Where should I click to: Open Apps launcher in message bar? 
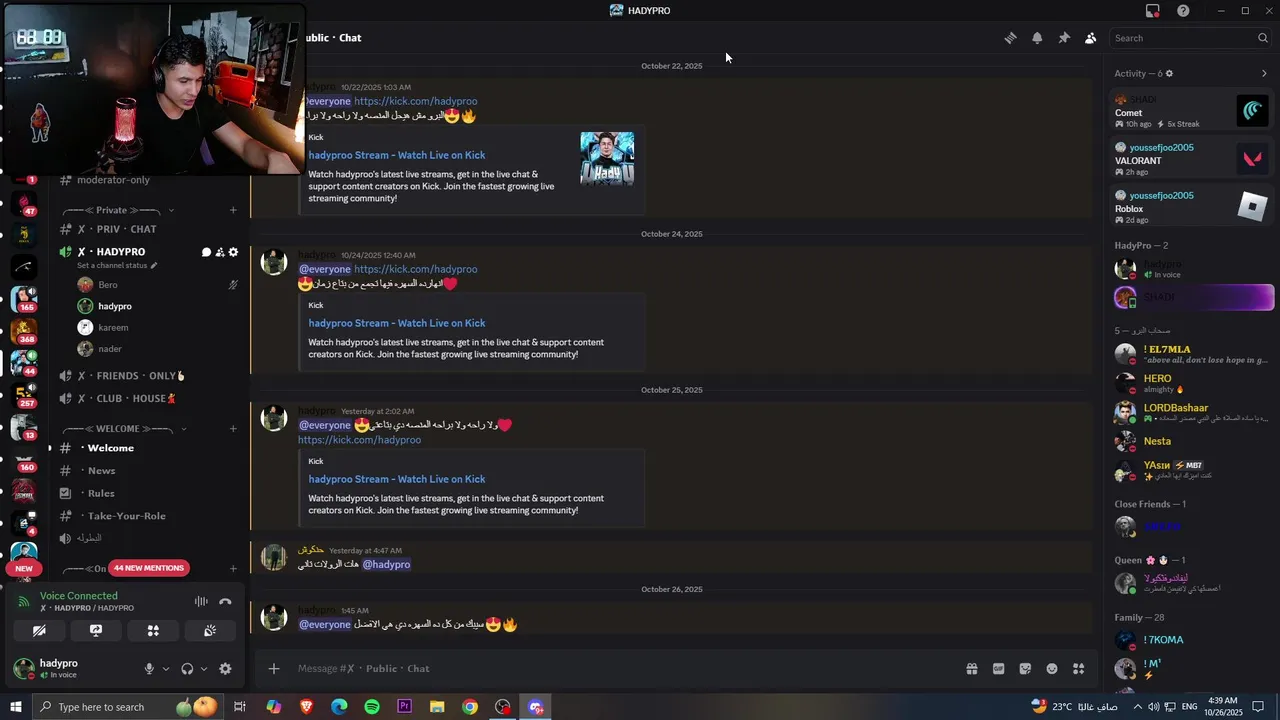coord(1079,669)
